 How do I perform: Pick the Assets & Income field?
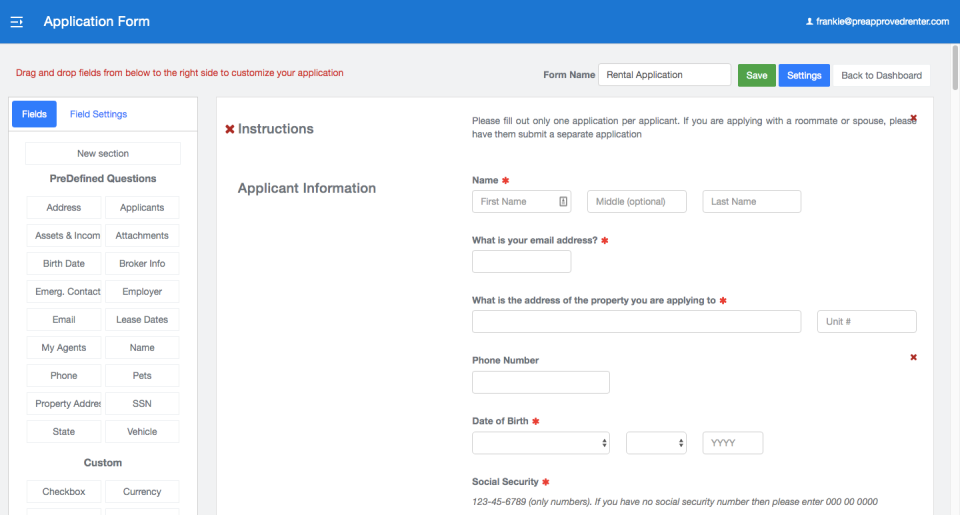click(64, 236)
